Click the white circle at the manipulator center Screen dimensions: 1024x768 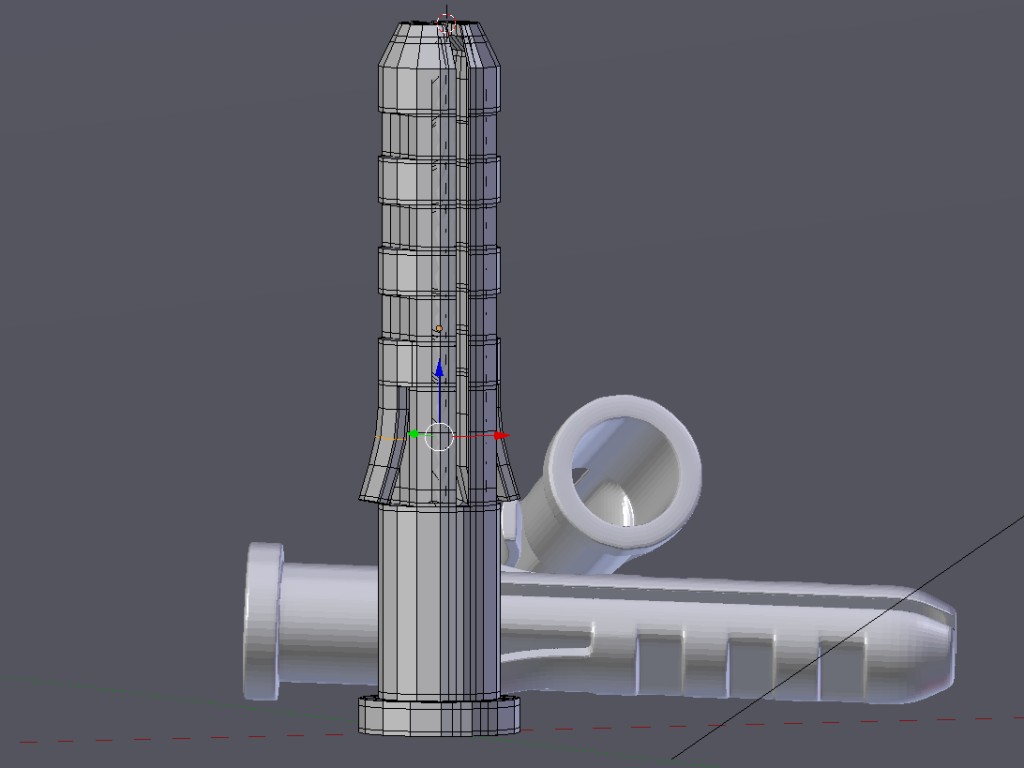click(439, 437)
